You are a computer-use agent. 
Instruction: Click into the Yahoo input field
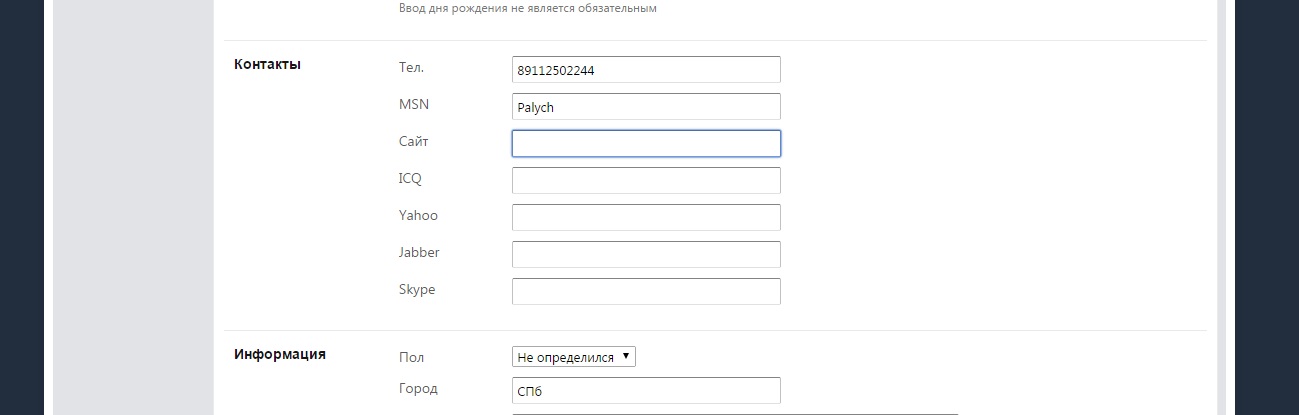click(x=646, y=218)
